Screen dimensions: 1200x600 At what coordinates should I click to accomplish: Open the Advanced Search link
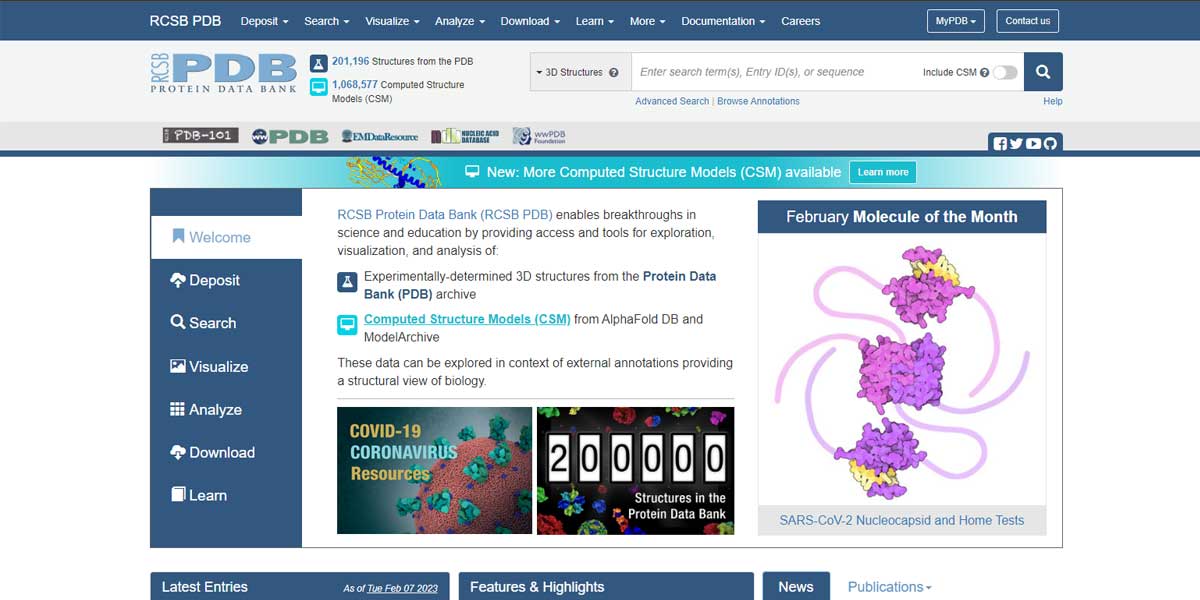tap(672, 101)
